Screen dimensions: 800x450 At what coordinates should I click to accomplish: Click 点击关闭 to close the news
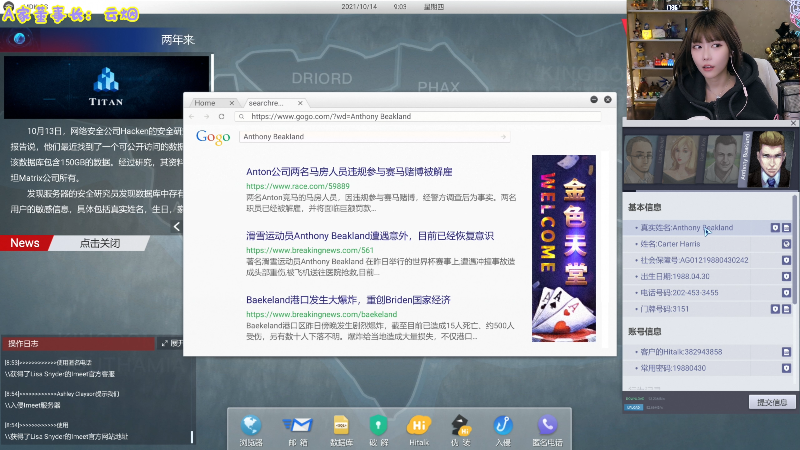(100, 243)
